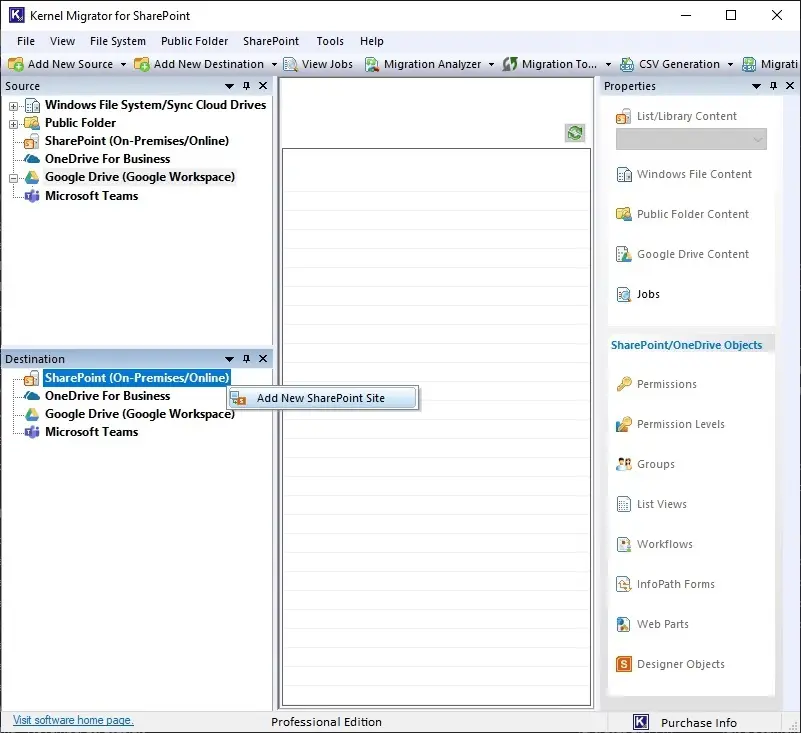Click the Microsoft Teams icon in Destination tree
Image resolution: width=801 pixels, height=733 pixels.
pyautogui.click(x=32, y=432)
